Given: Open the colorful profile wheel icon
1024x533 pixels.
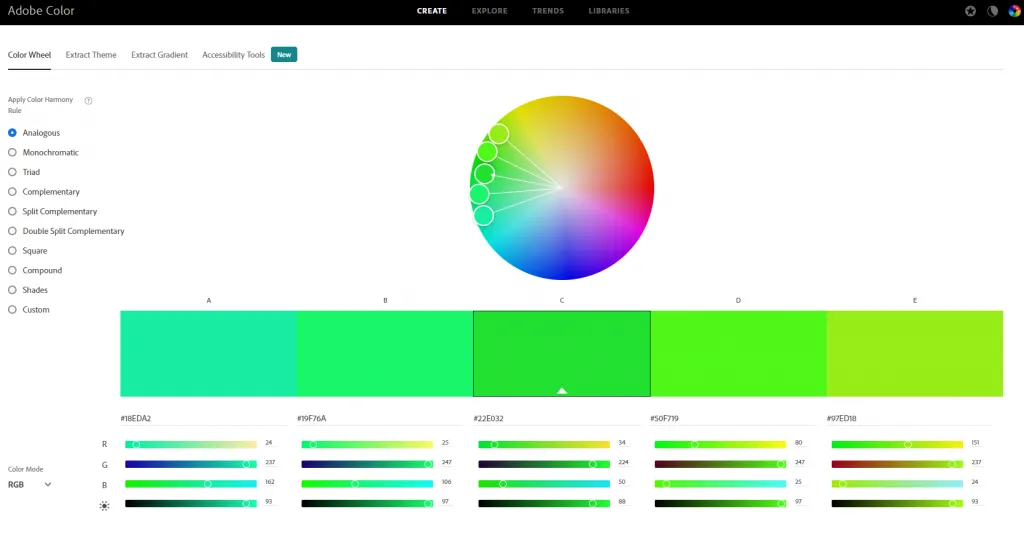Looking at the screenshot, I should (1014, 11).
